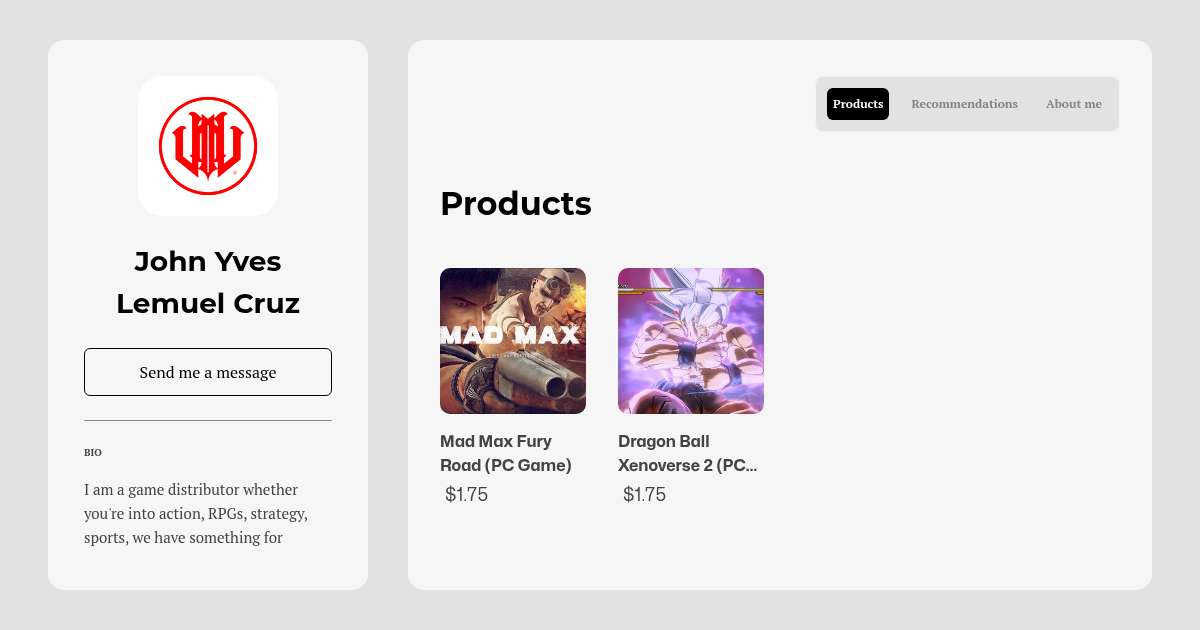
Task: Click the BIO section label
Action: pos(93,453)
